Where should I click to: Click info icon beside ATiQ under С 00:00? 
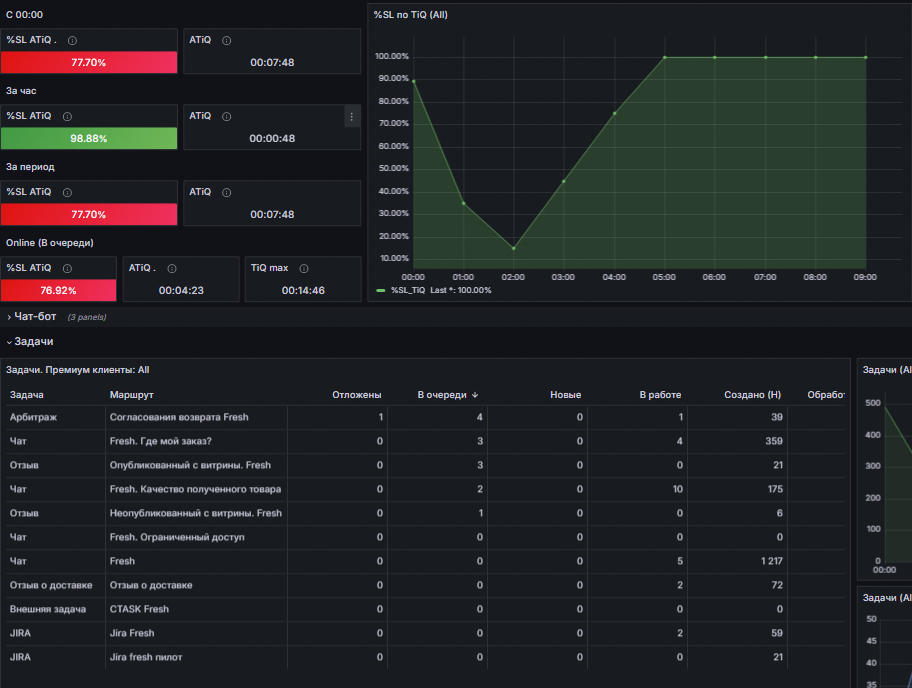(x=227, y=41)
